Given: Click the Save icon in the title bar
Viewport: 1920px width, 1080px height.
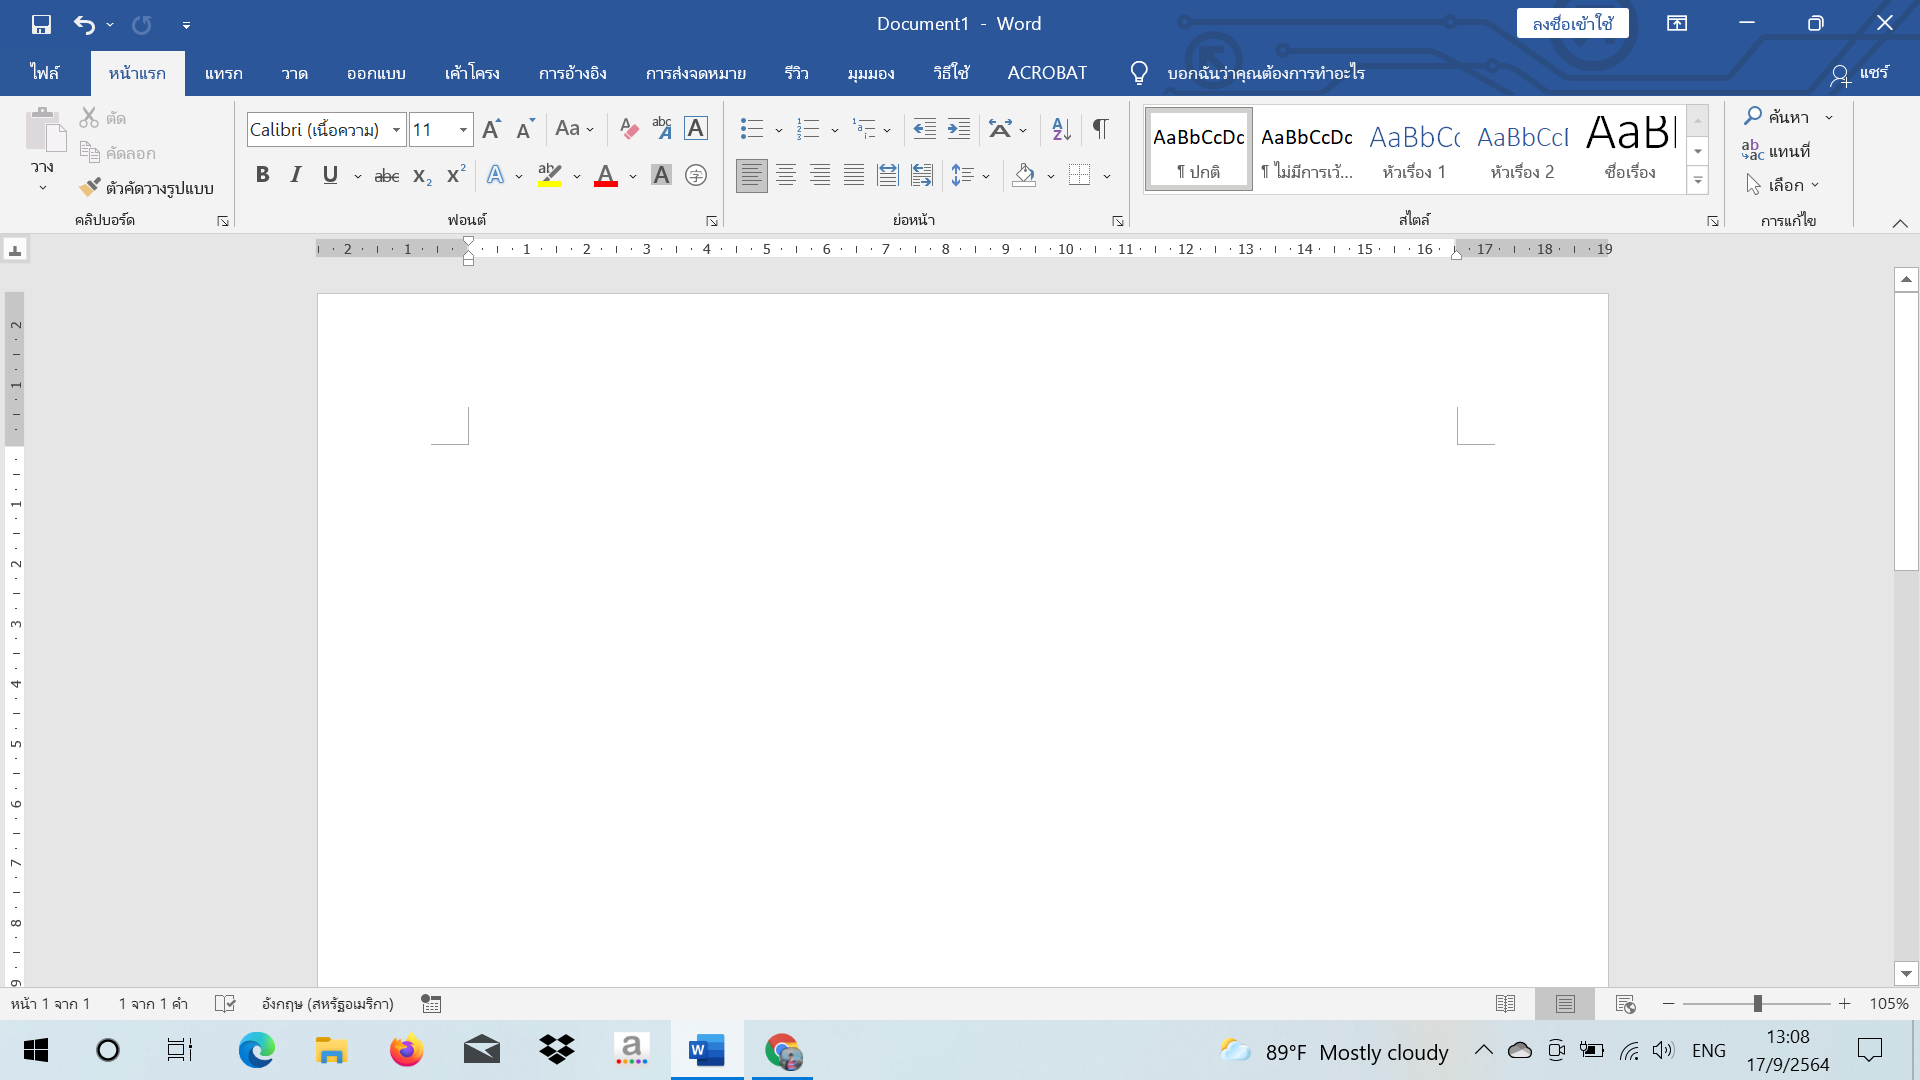Looking at the screenshot, I should pos(41,24).
